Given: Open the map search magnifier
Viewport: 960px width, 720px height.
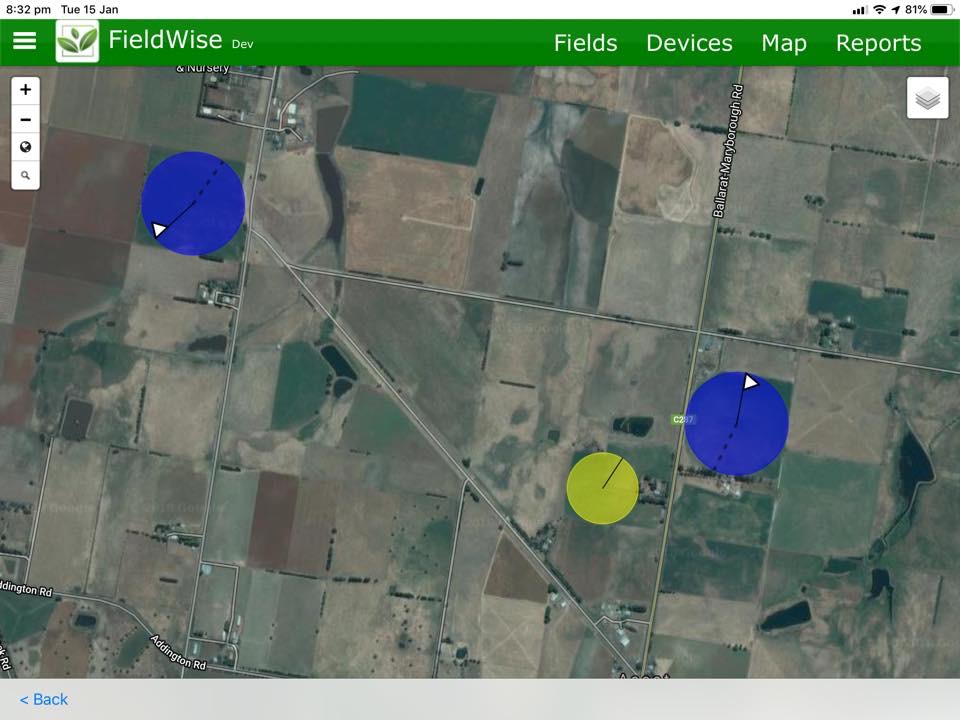Looking at the screenshot, I should 25,175.
